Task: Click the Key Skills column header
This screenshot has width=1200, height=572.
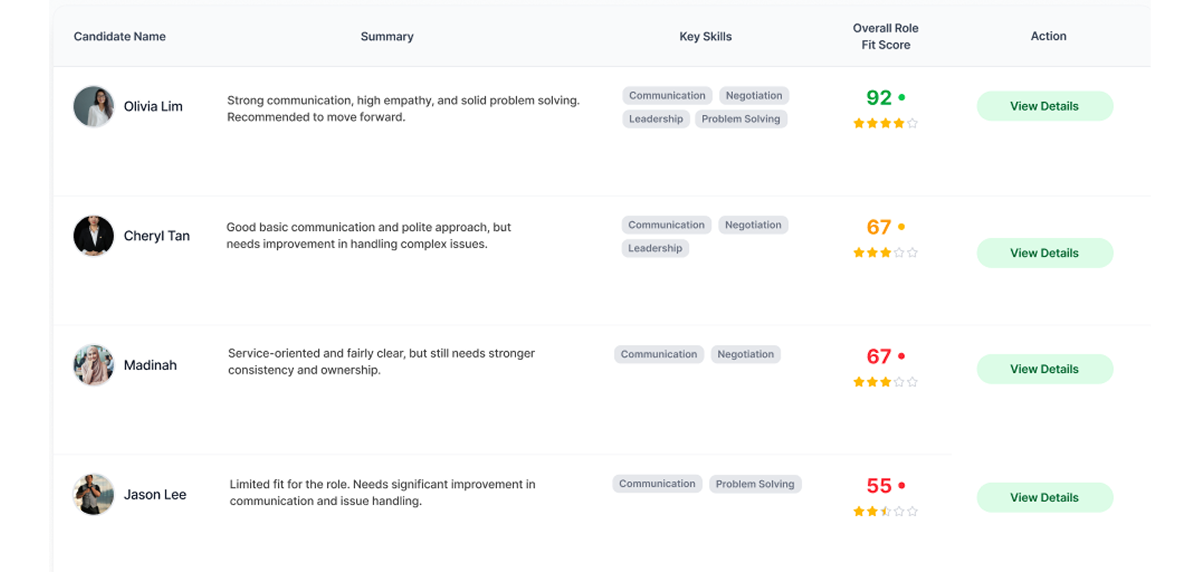Action: 705,37
